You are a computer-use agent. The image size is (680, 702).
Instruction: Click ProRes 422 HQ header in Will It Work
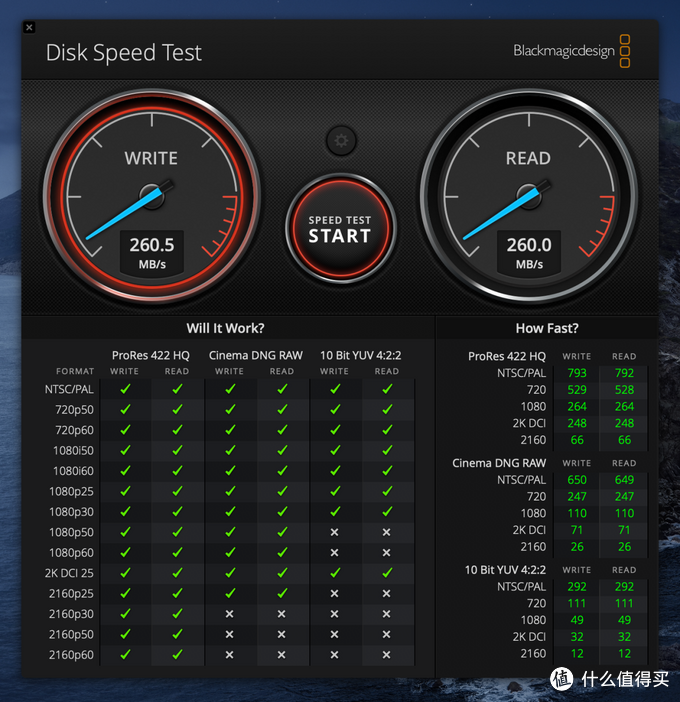150,355
